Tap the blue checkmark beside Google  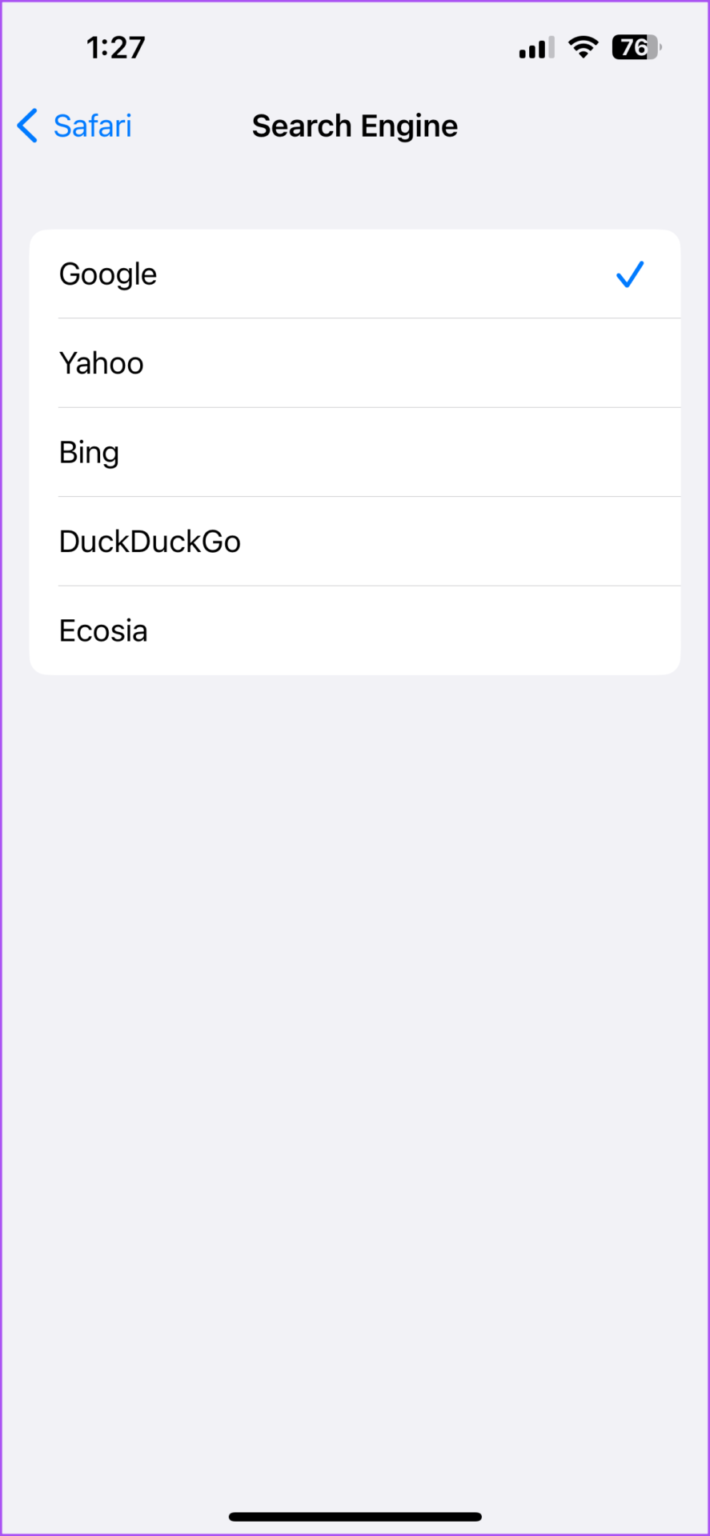coord(630,274)
